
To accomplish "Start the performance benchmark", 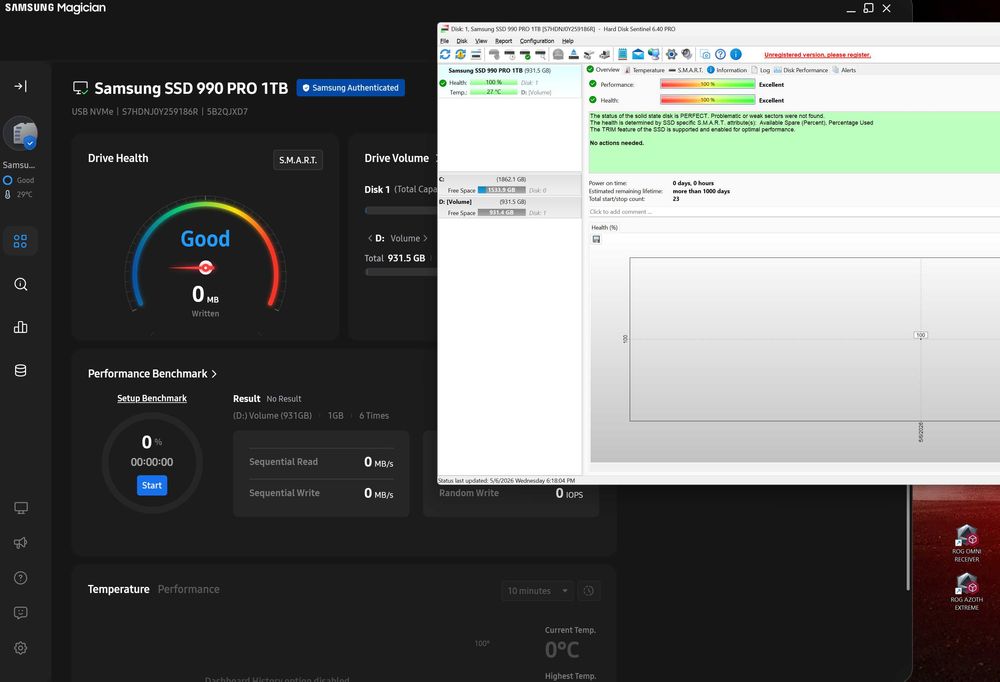I will coord(152,486).
